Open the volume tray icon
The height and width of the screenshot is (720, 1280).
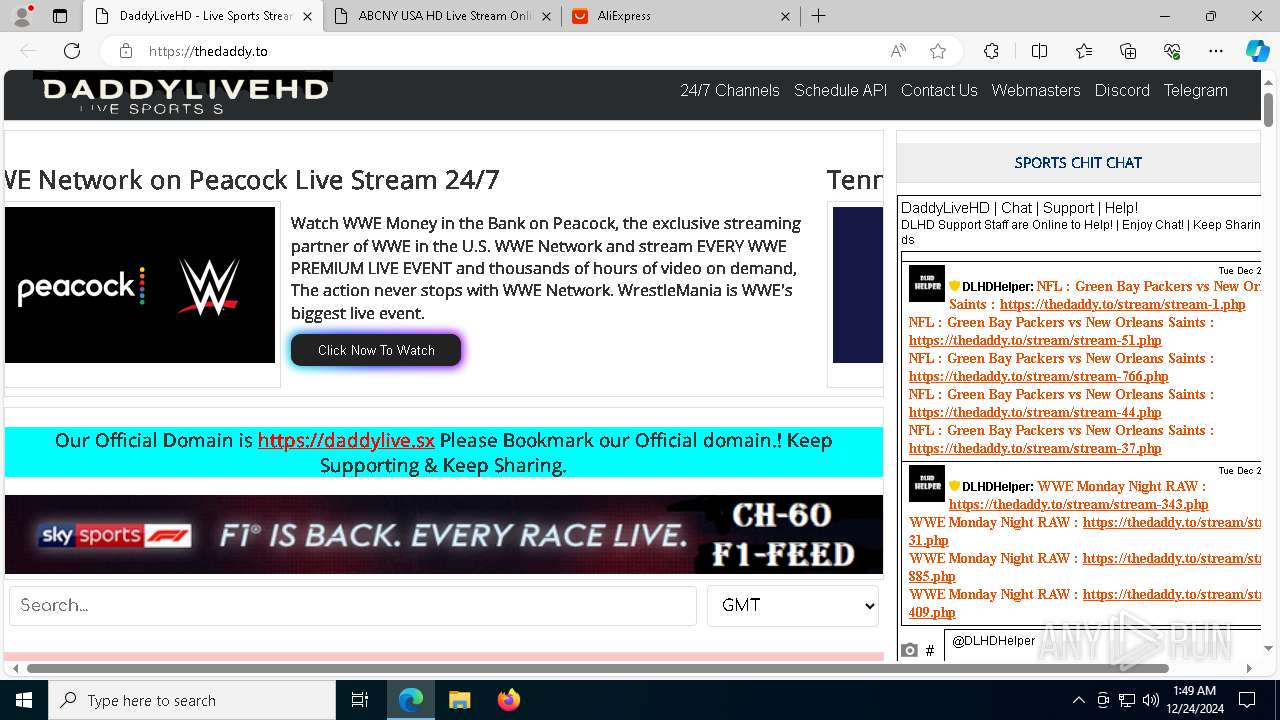click(1151, 700)
